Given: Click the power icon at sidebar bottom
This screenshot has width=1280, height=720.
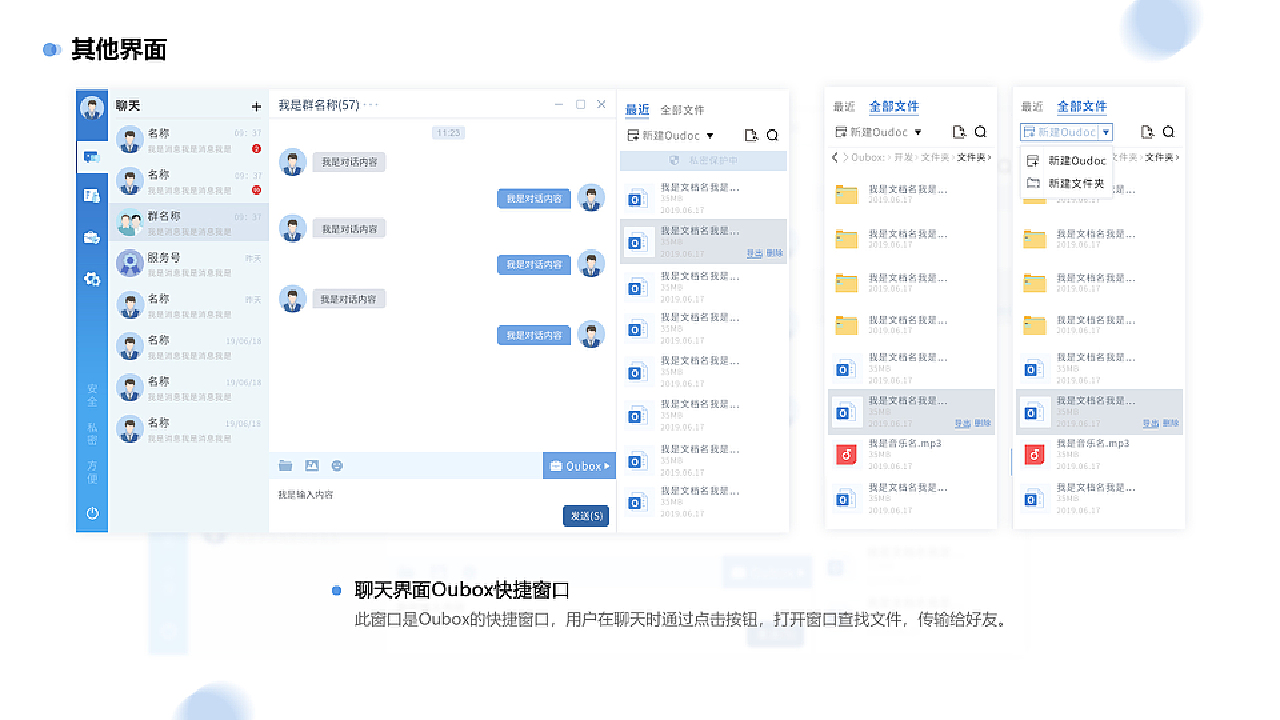Looking at the screenshot, I should (92, 513).
